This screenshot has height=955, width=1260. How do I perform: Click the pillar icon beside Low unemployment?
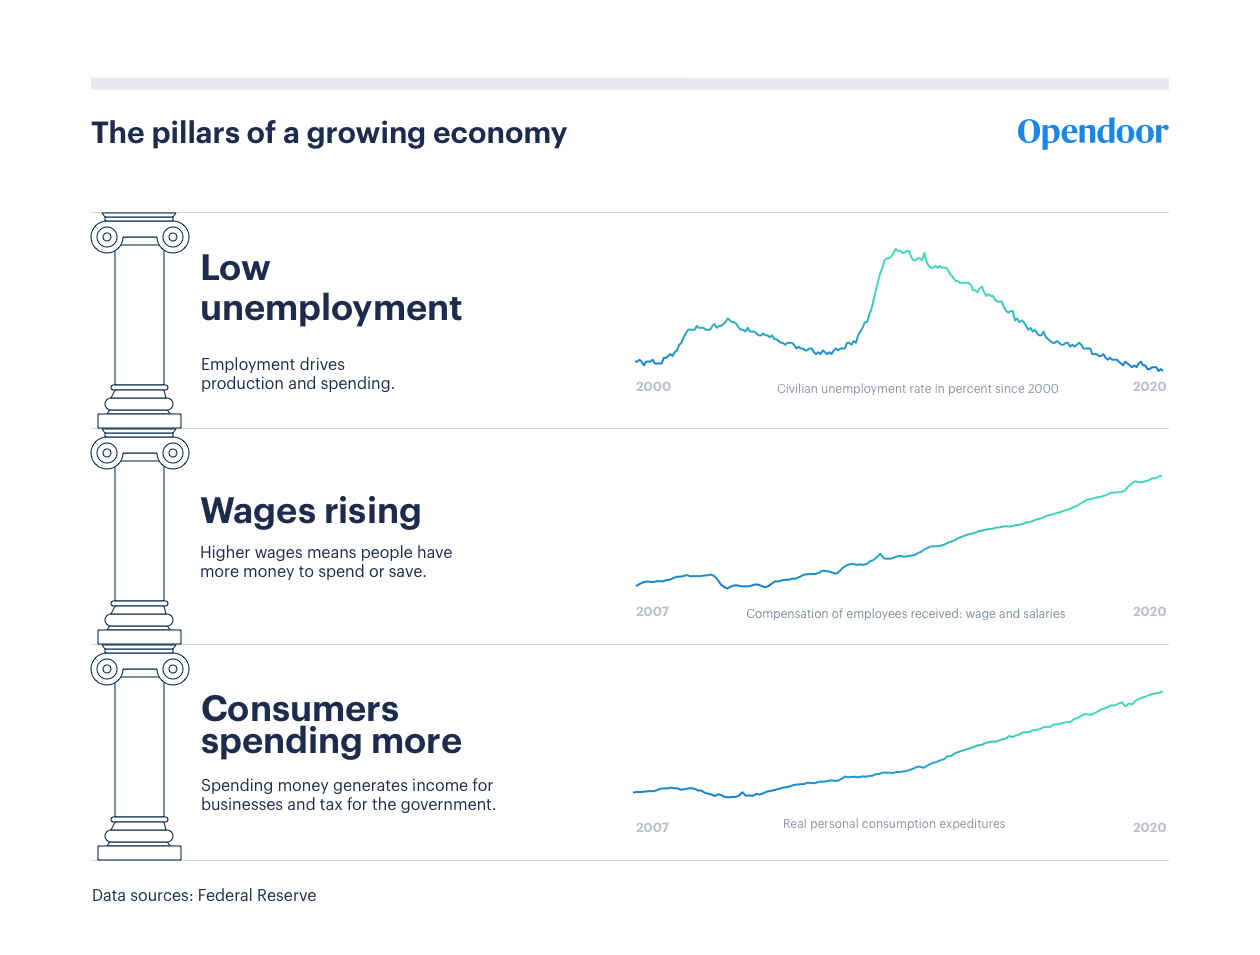tap(140, 320)
